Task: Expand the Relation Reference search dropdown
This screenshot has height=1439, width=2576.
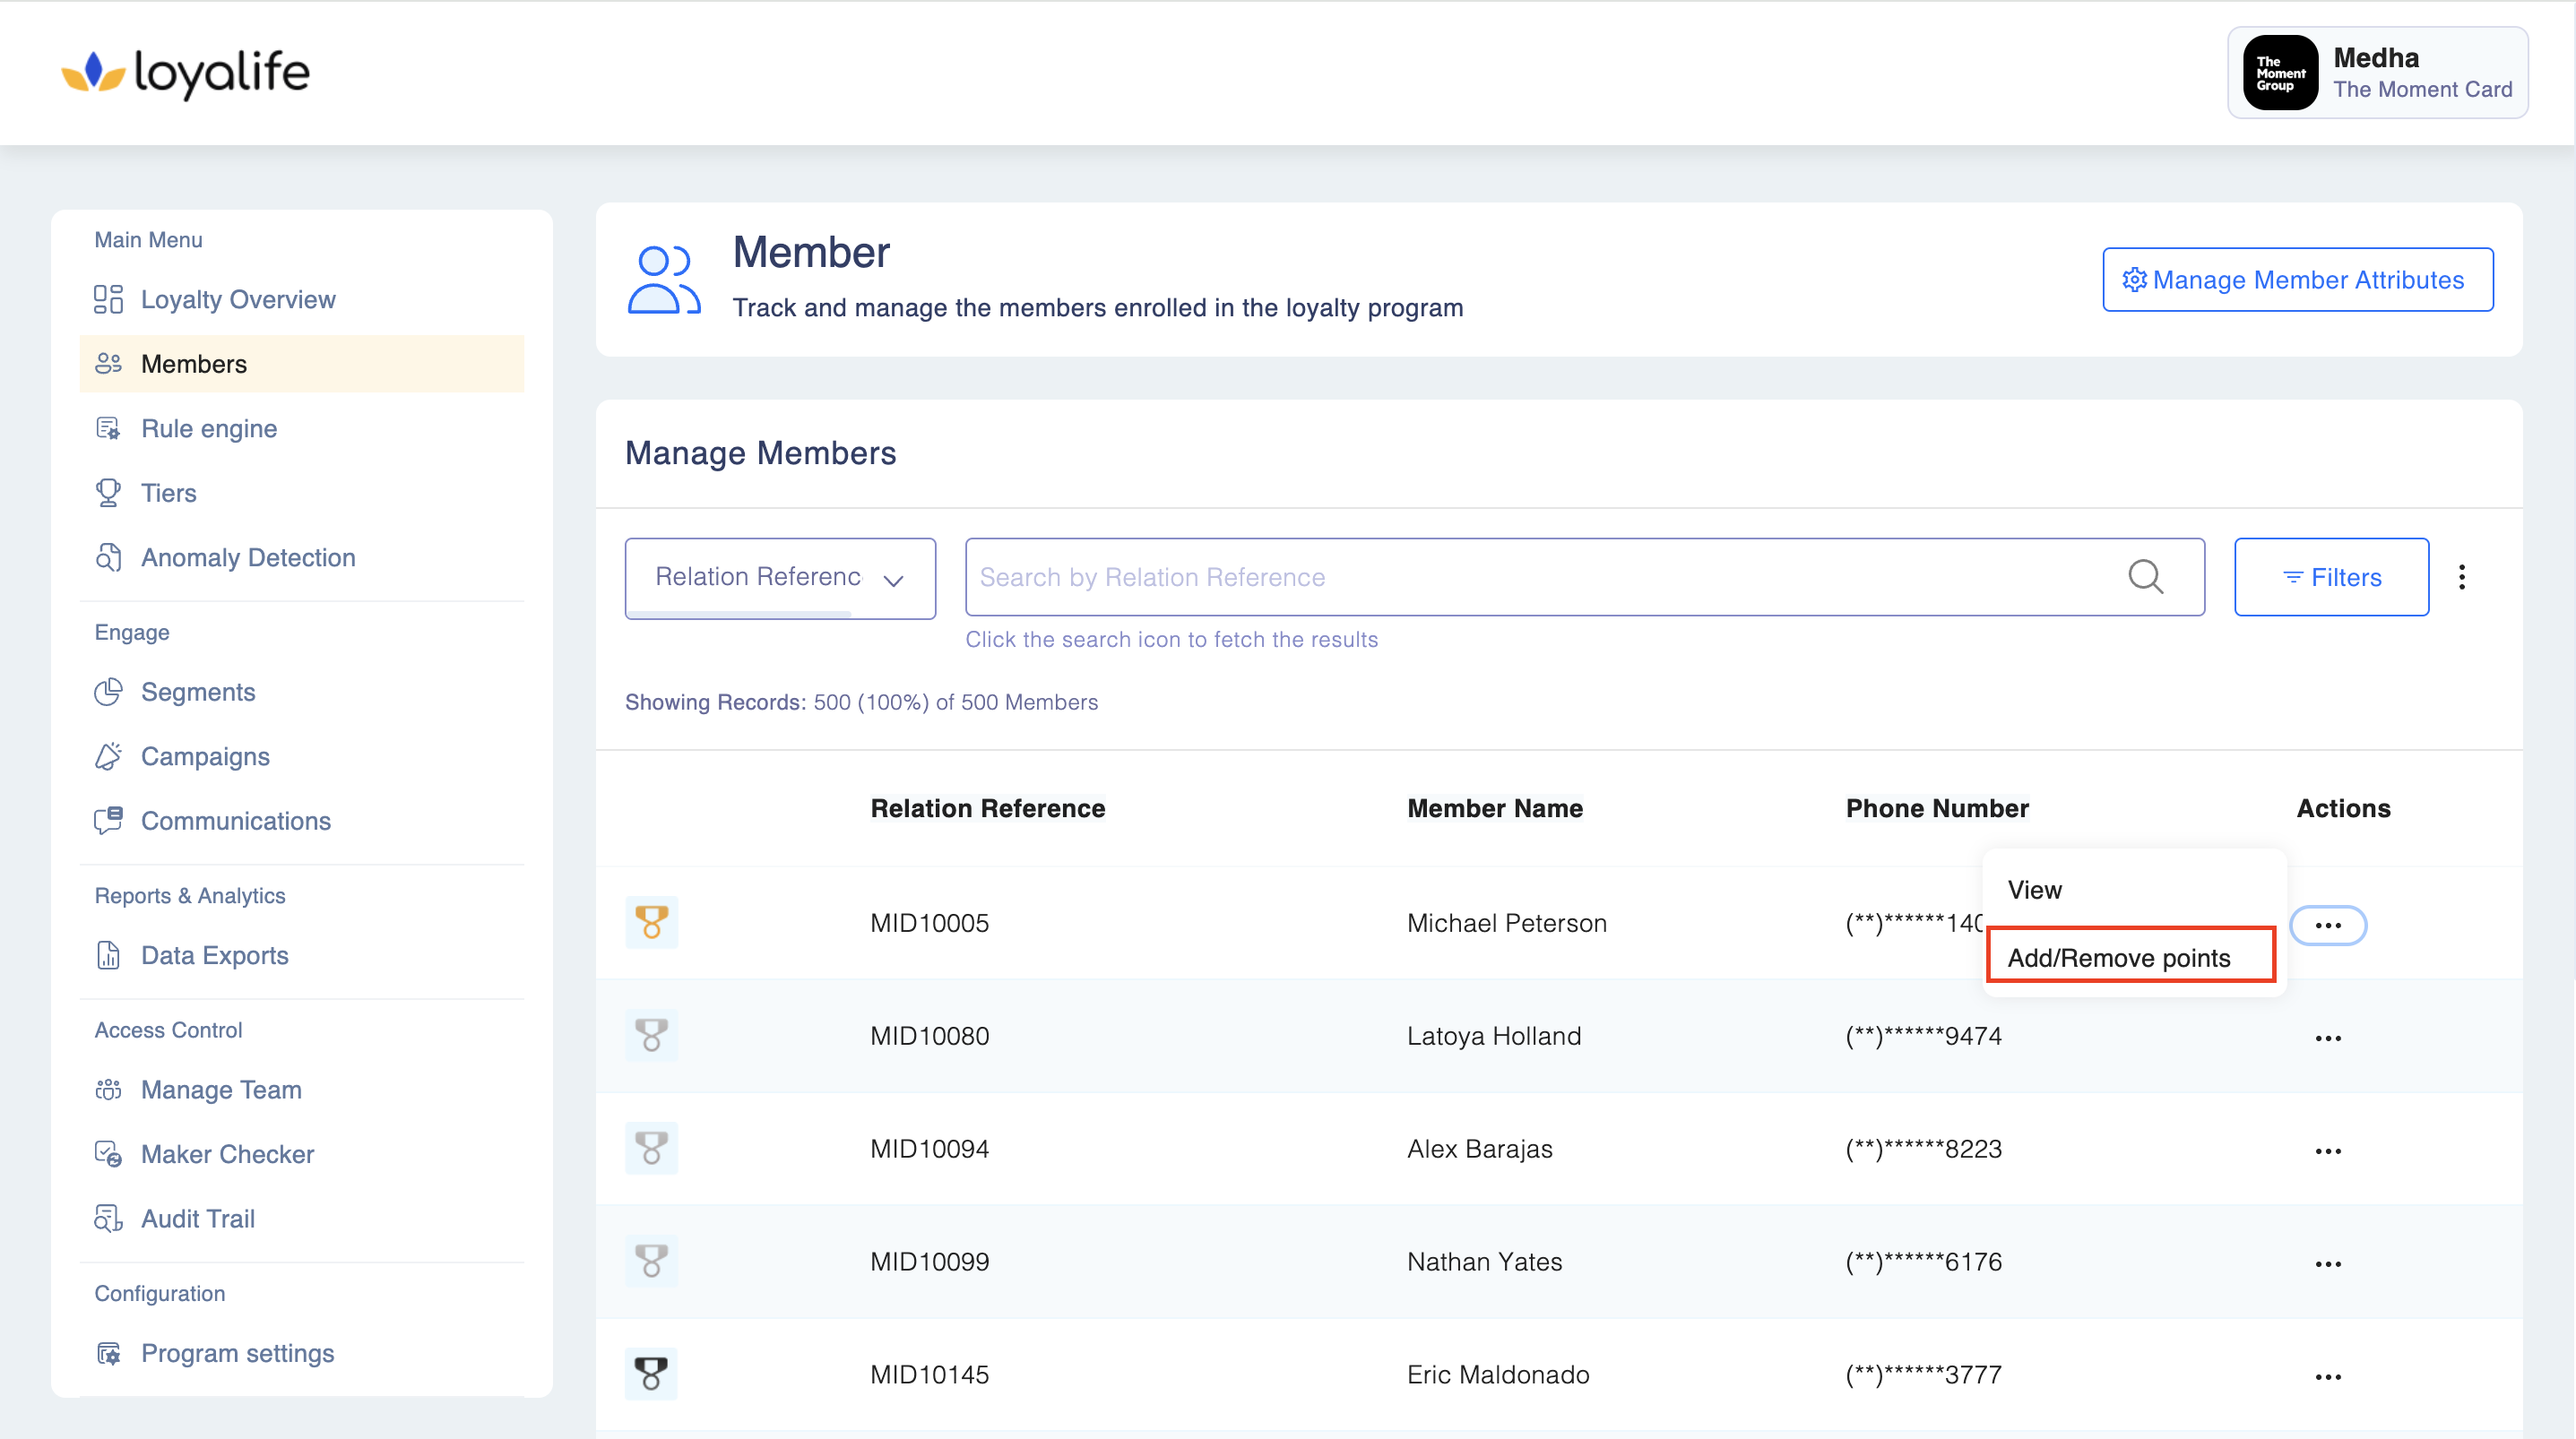Action: coord(779,578)
